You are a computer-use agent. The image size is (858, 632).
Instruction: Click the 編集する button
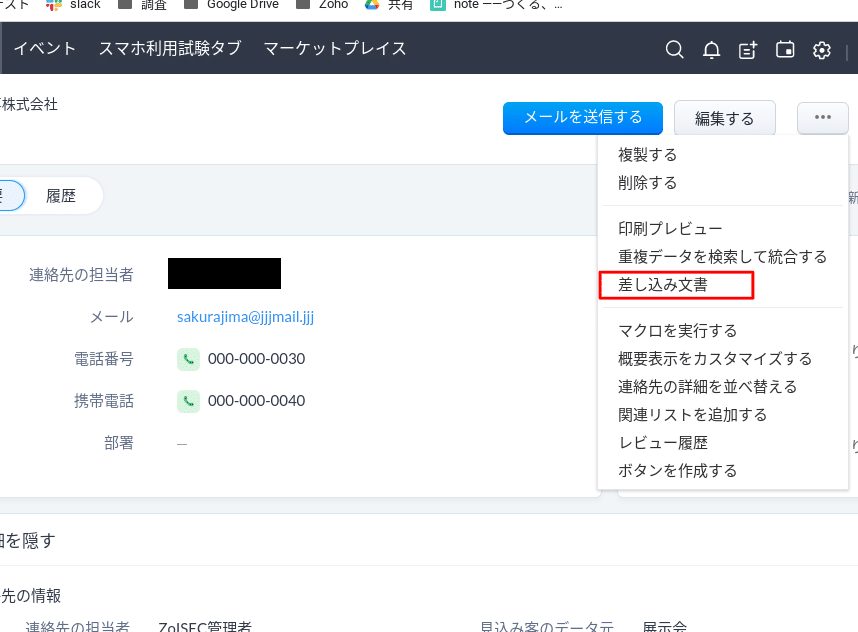click(724, 118)
